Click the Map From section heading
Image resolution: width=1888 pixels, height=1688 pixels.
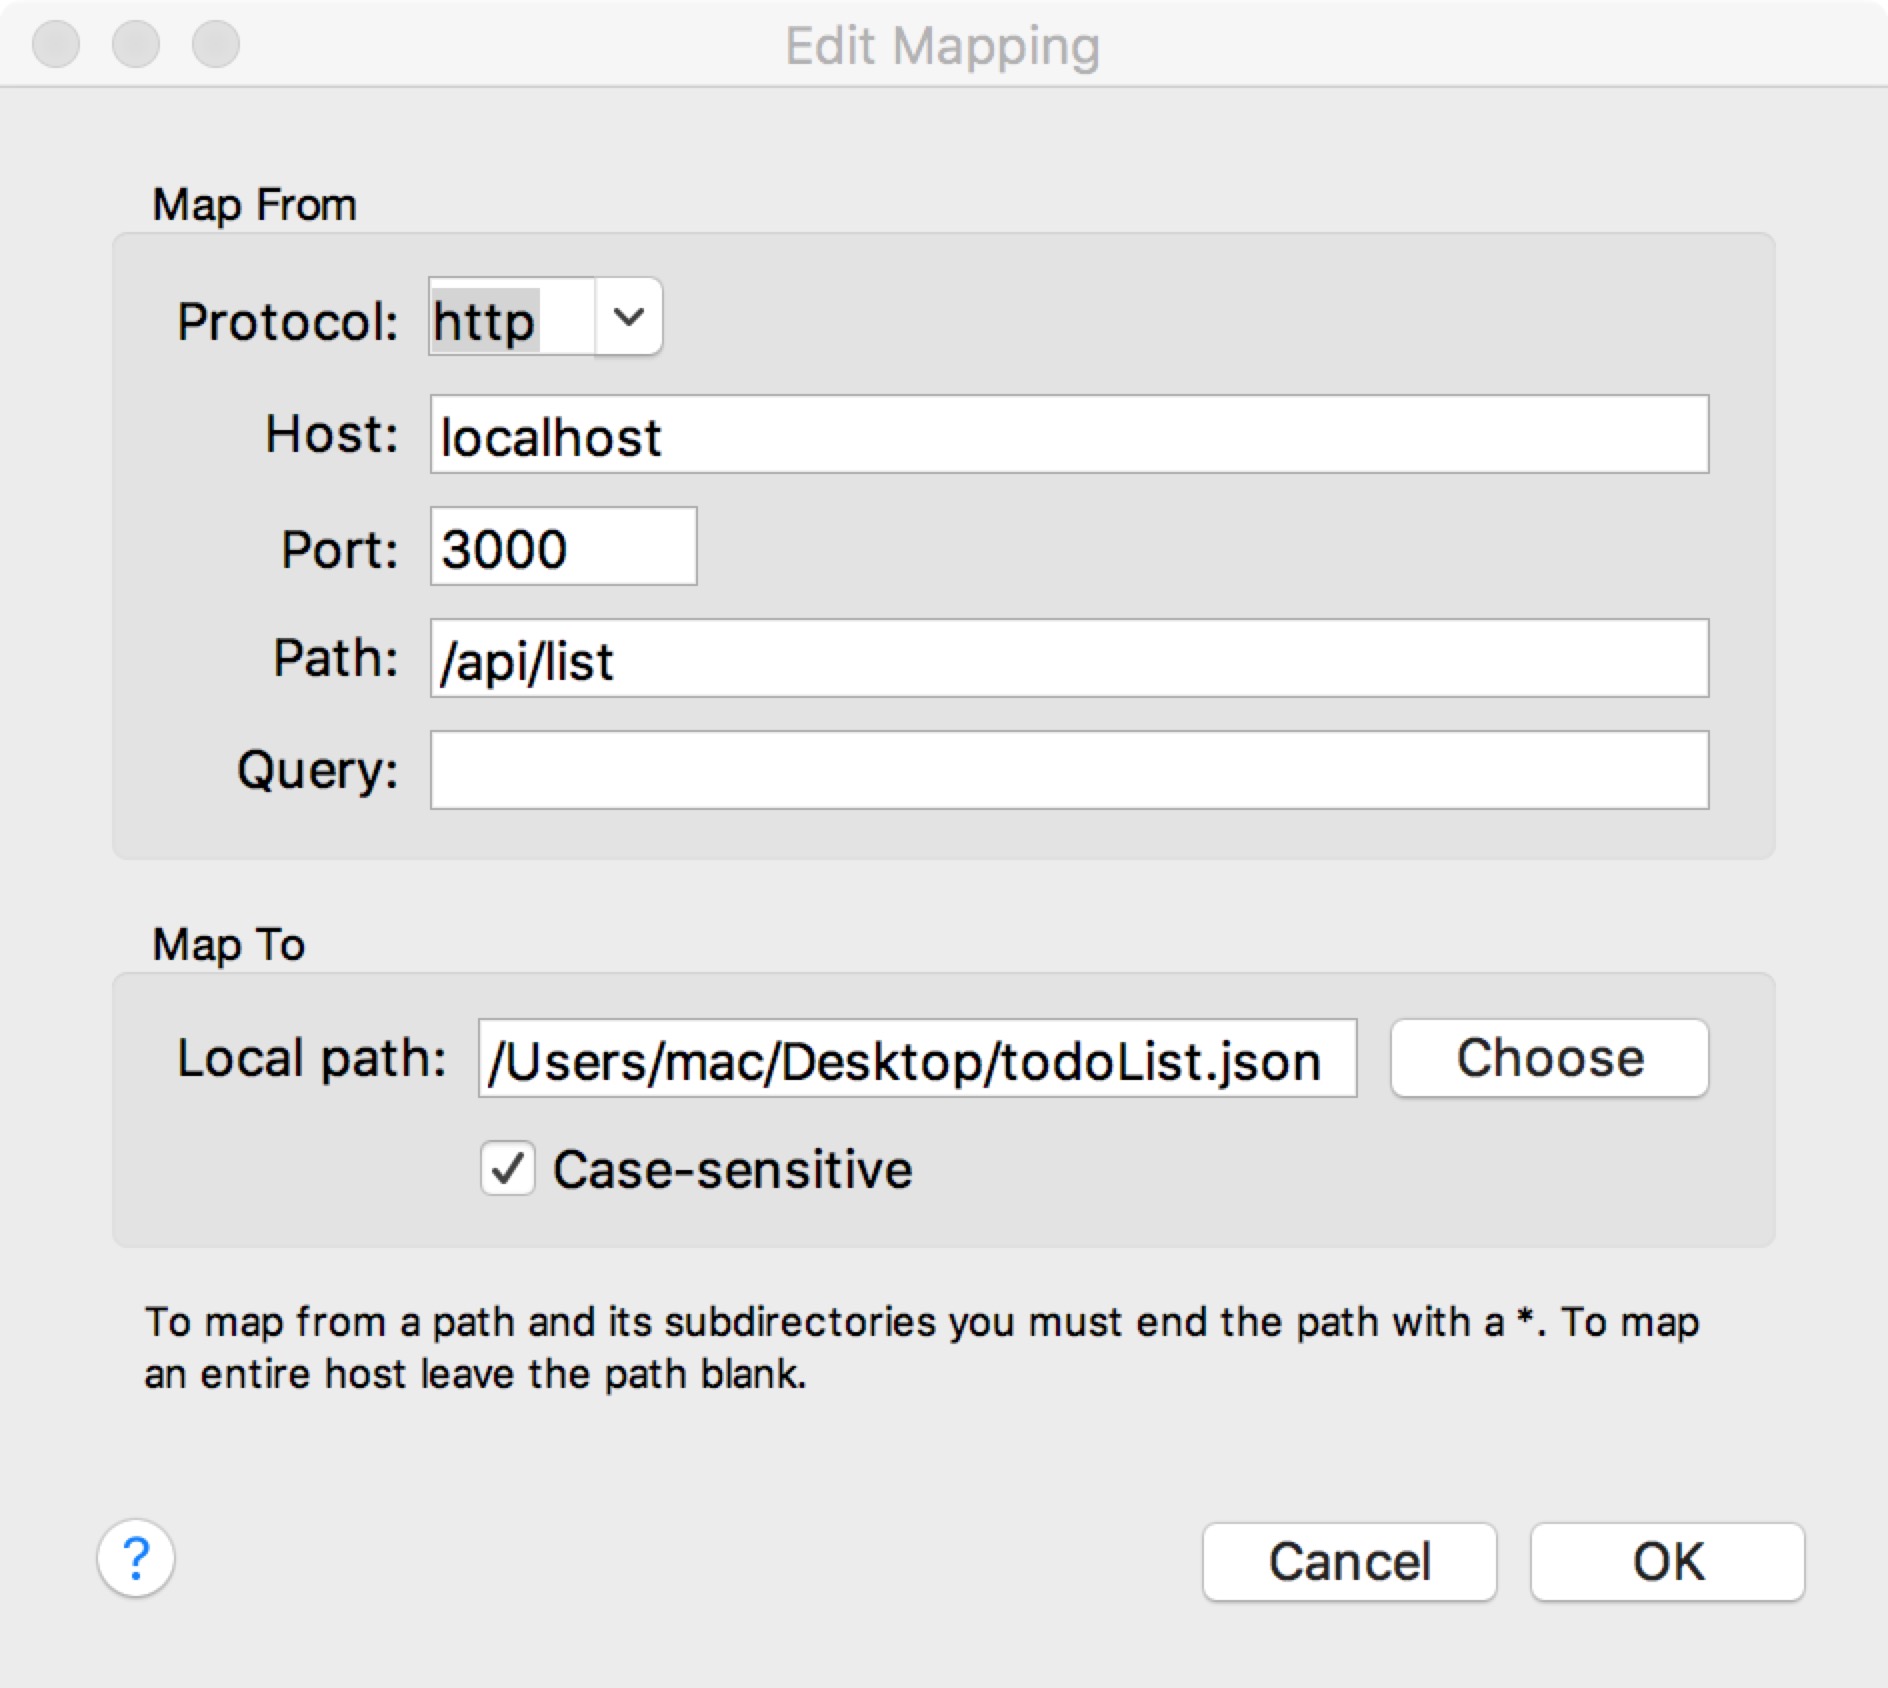click(x=254, y=205)
